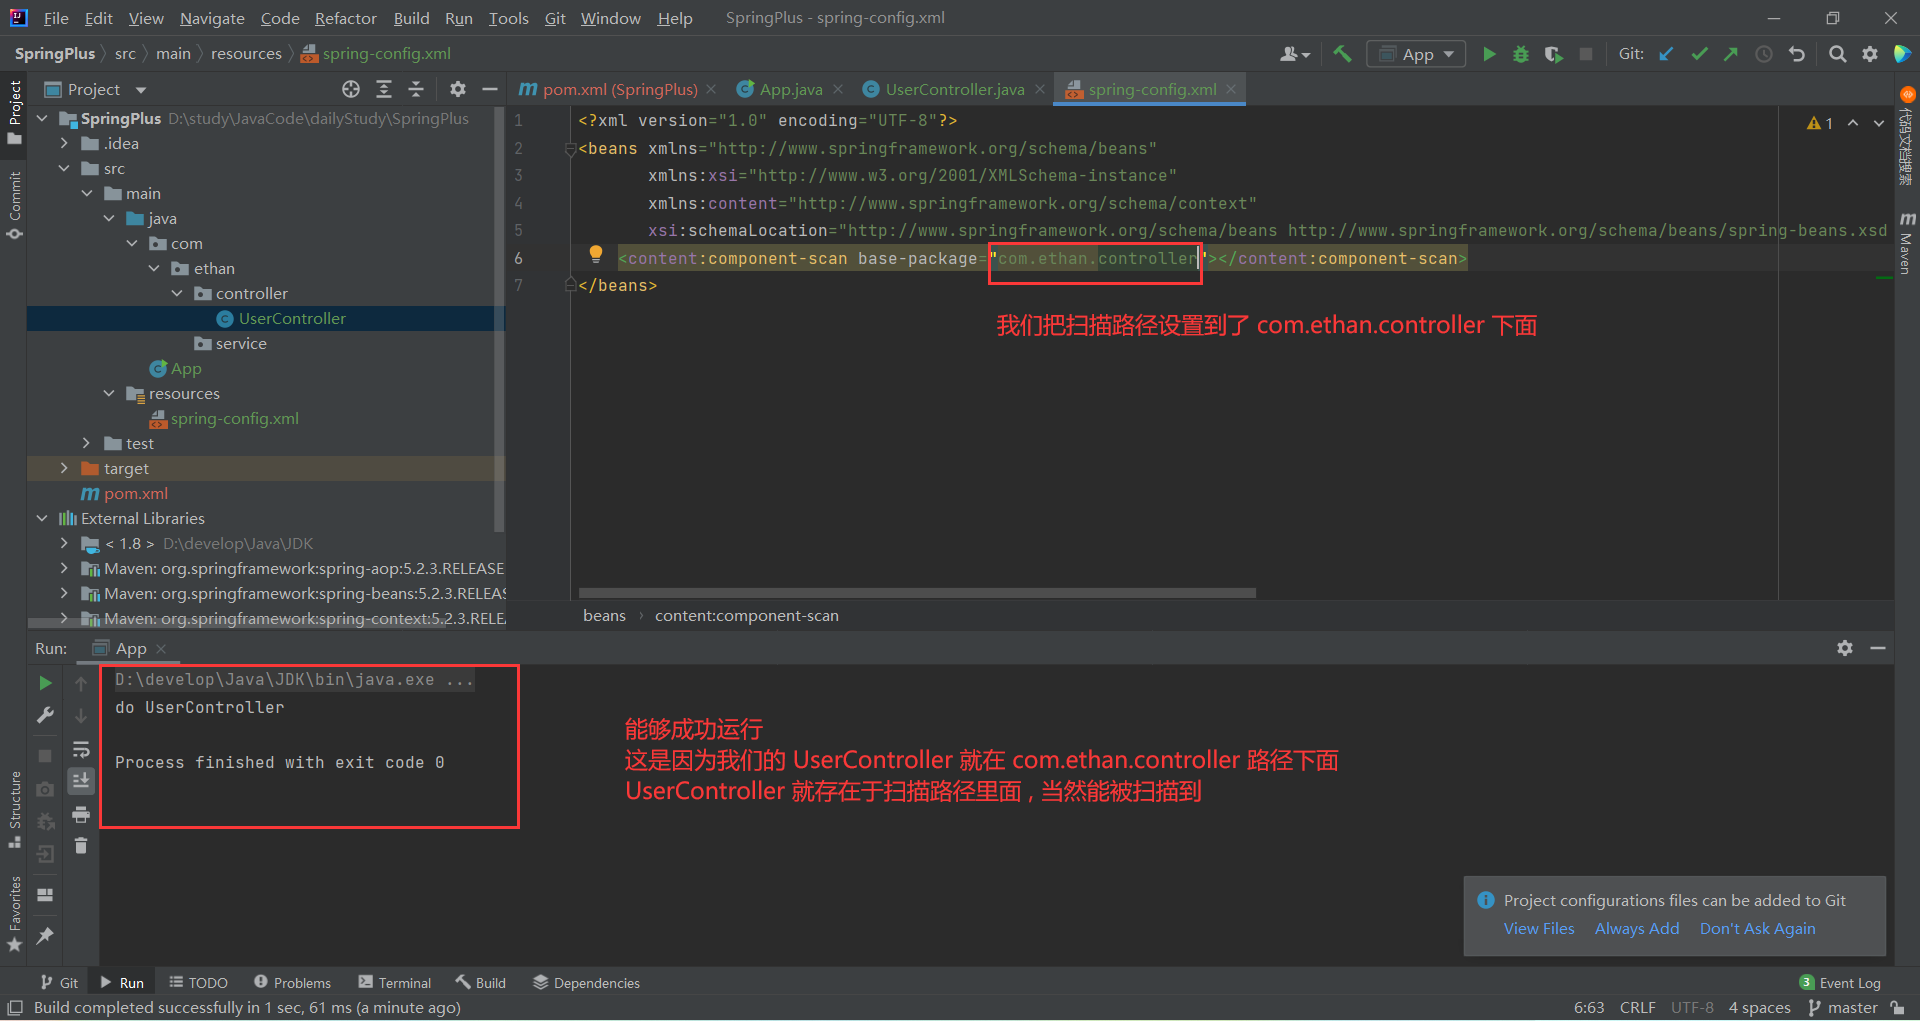Image resolution: width=1920 pixels, height=1021 pixels.
Task: Pin the Run tab icon
Action: tap(45, 936)
